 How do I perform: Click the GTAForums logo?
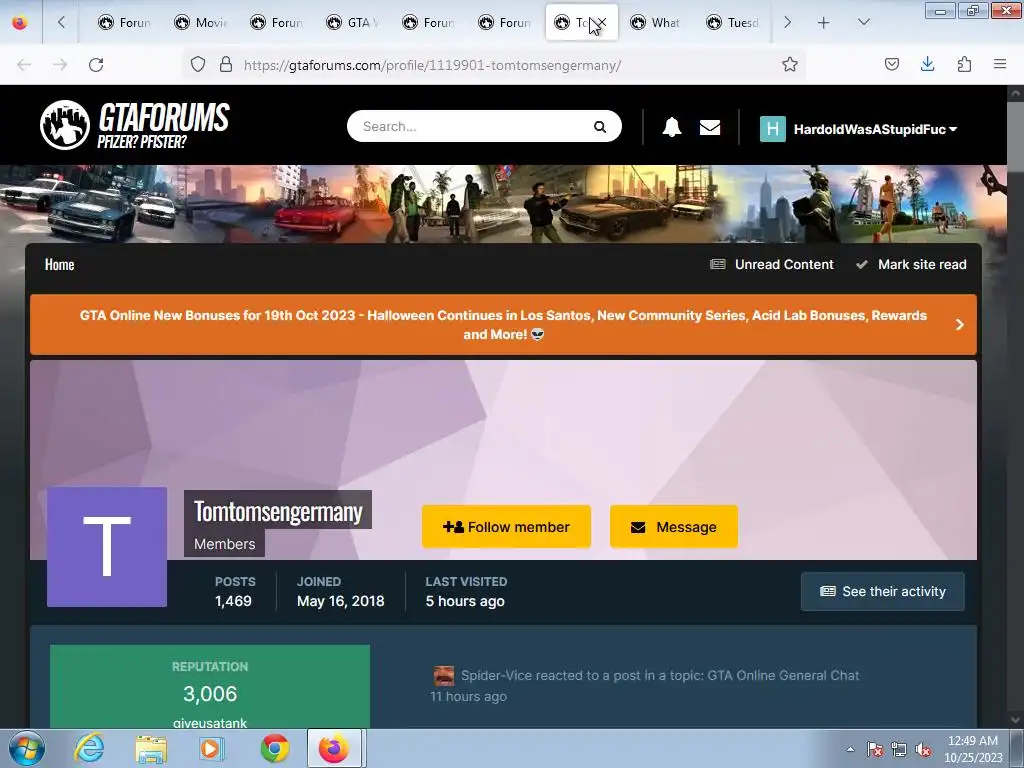[135, 125]
